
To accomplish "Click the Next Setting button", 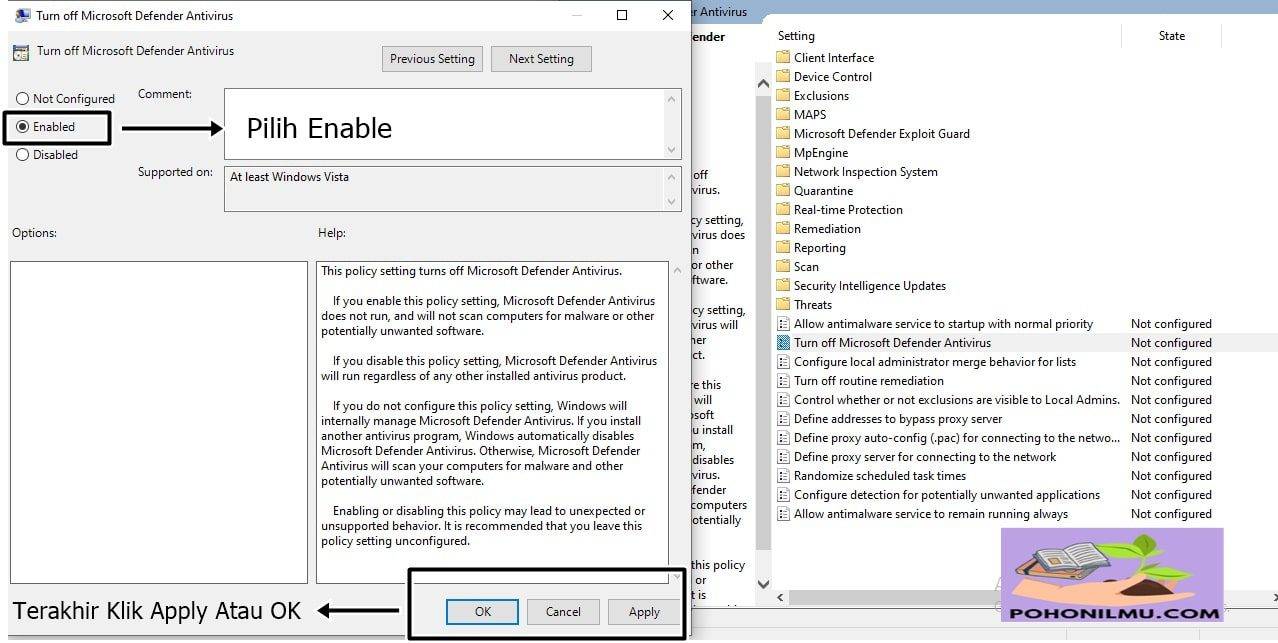I will pos(541,59).
